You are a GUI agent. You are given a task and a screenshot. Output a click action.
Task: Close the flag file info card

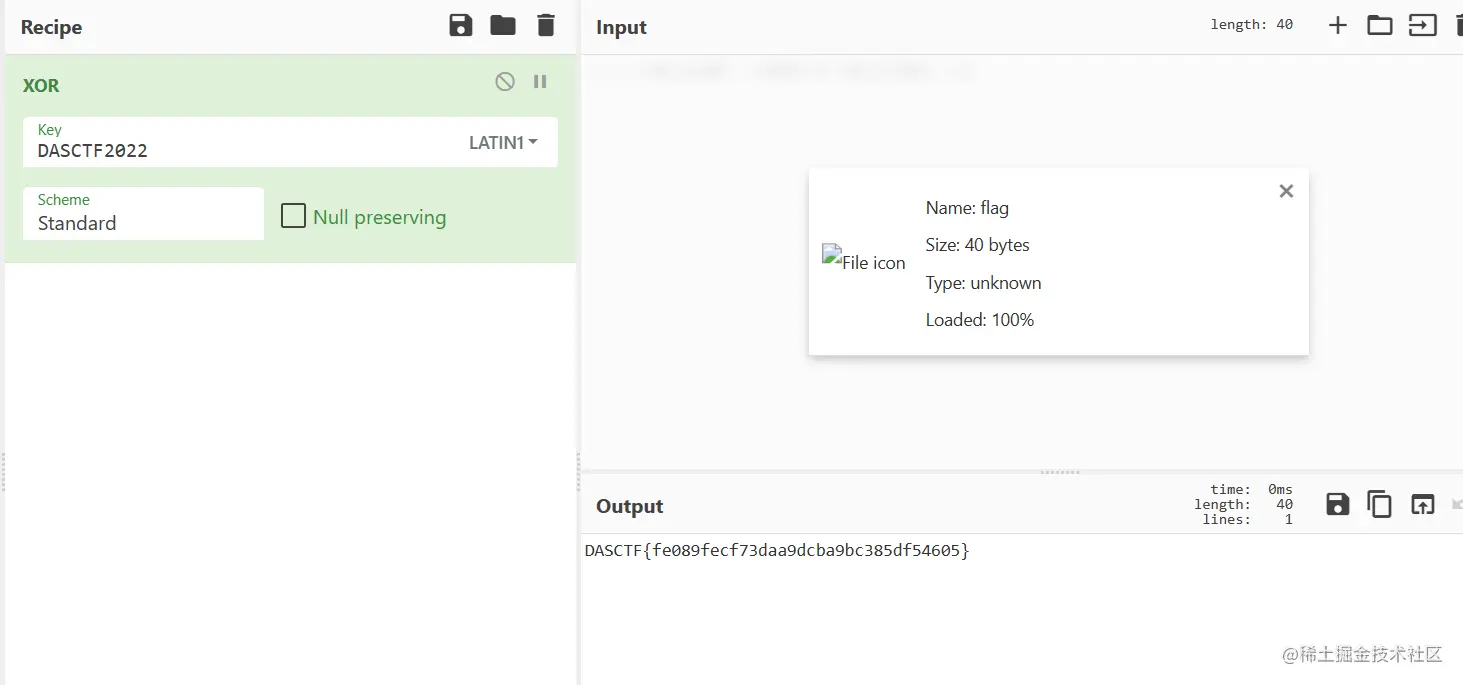[x=1286, y=191]
